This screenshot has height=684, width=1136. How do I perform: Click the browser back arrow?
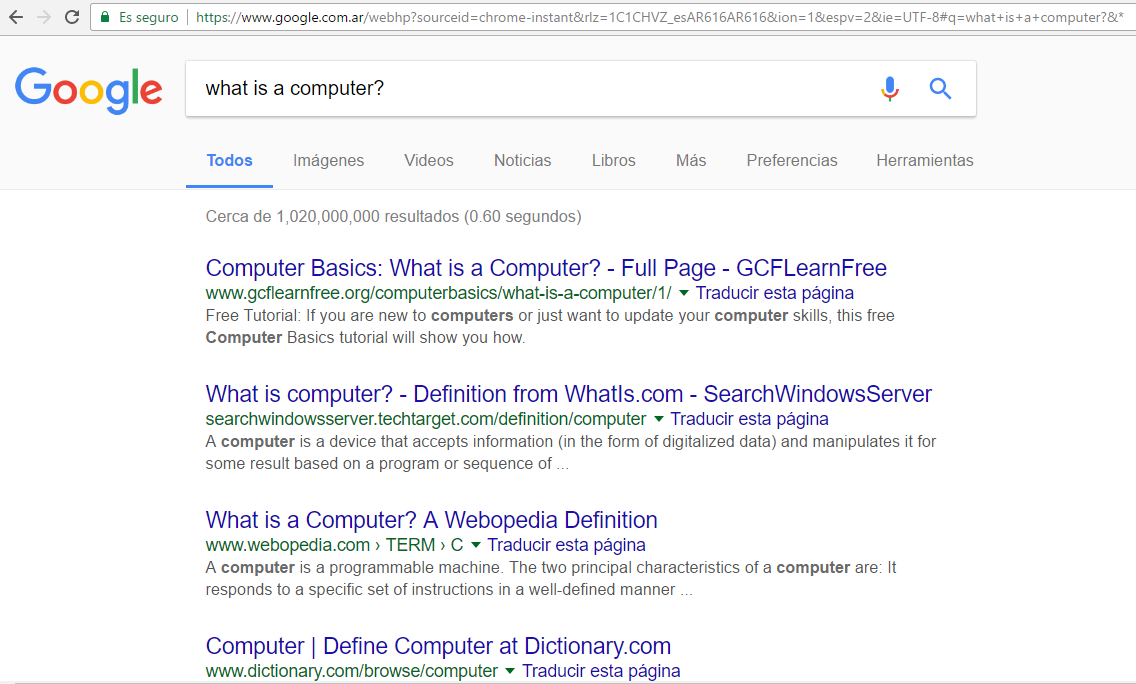point(15,17)
